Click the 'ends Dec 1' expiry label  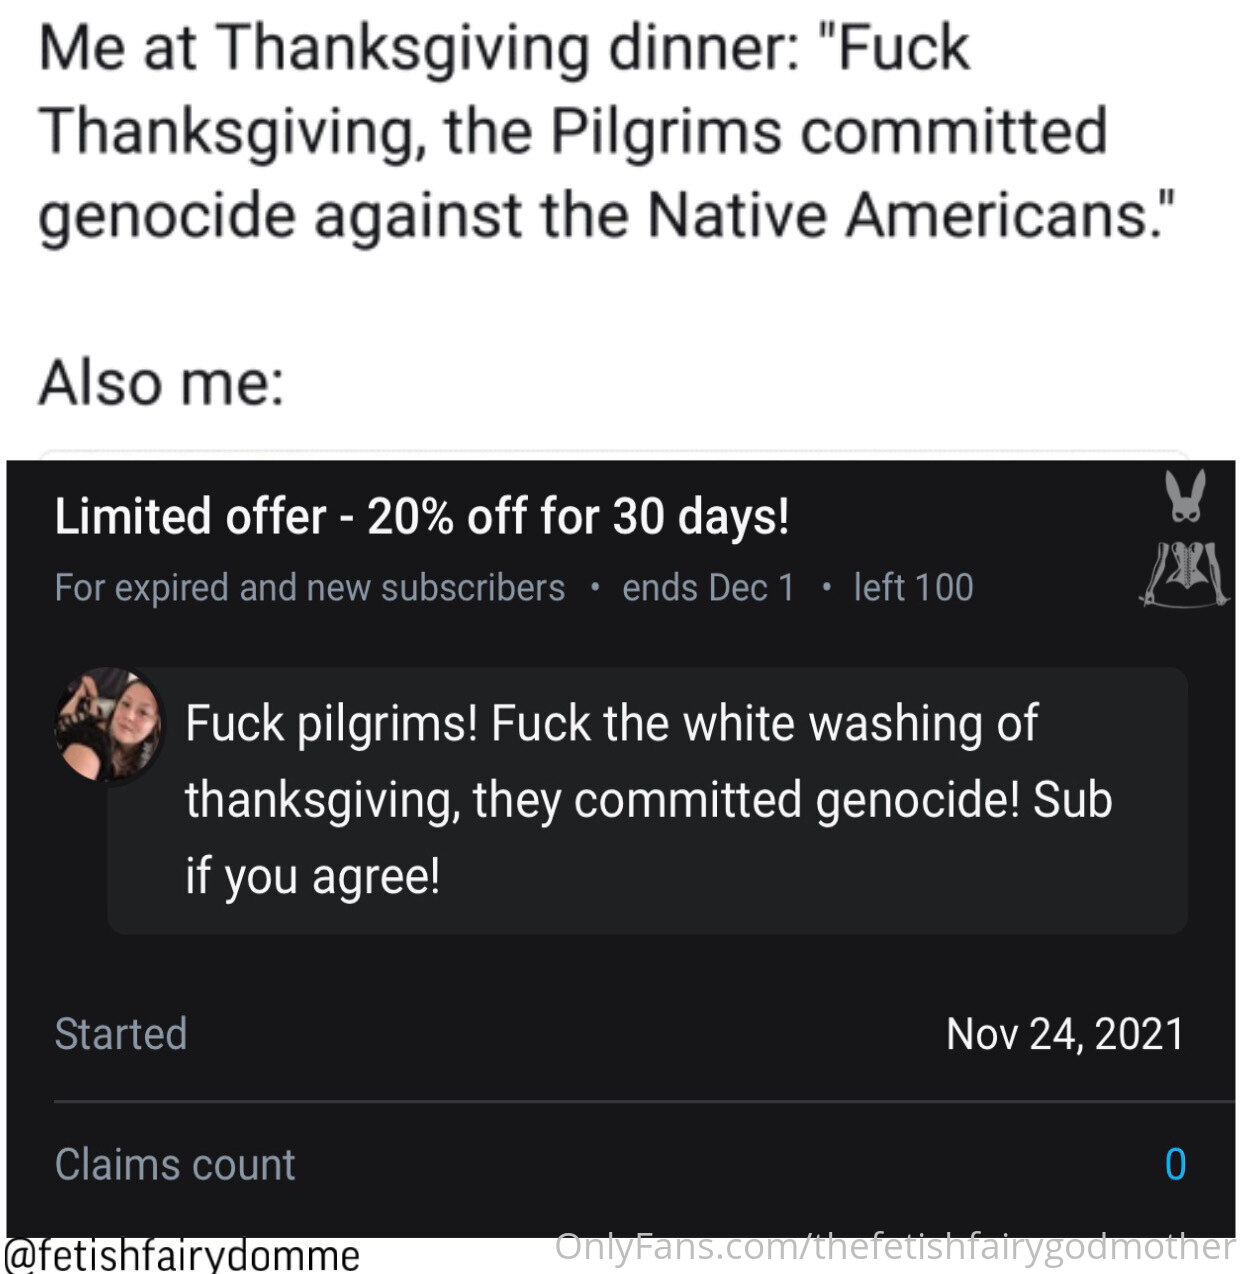[x=708, y=587]
